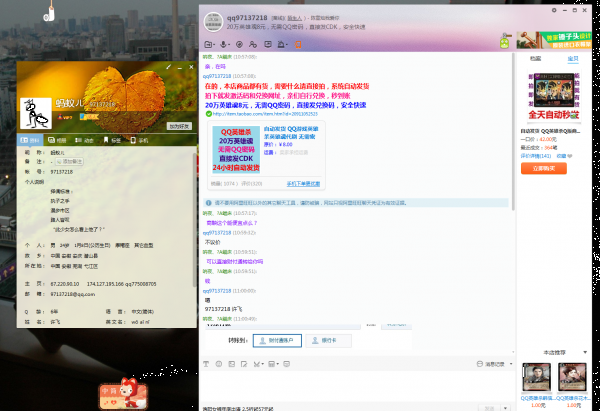Open the green robot assistant icon

tap(505, 41)
